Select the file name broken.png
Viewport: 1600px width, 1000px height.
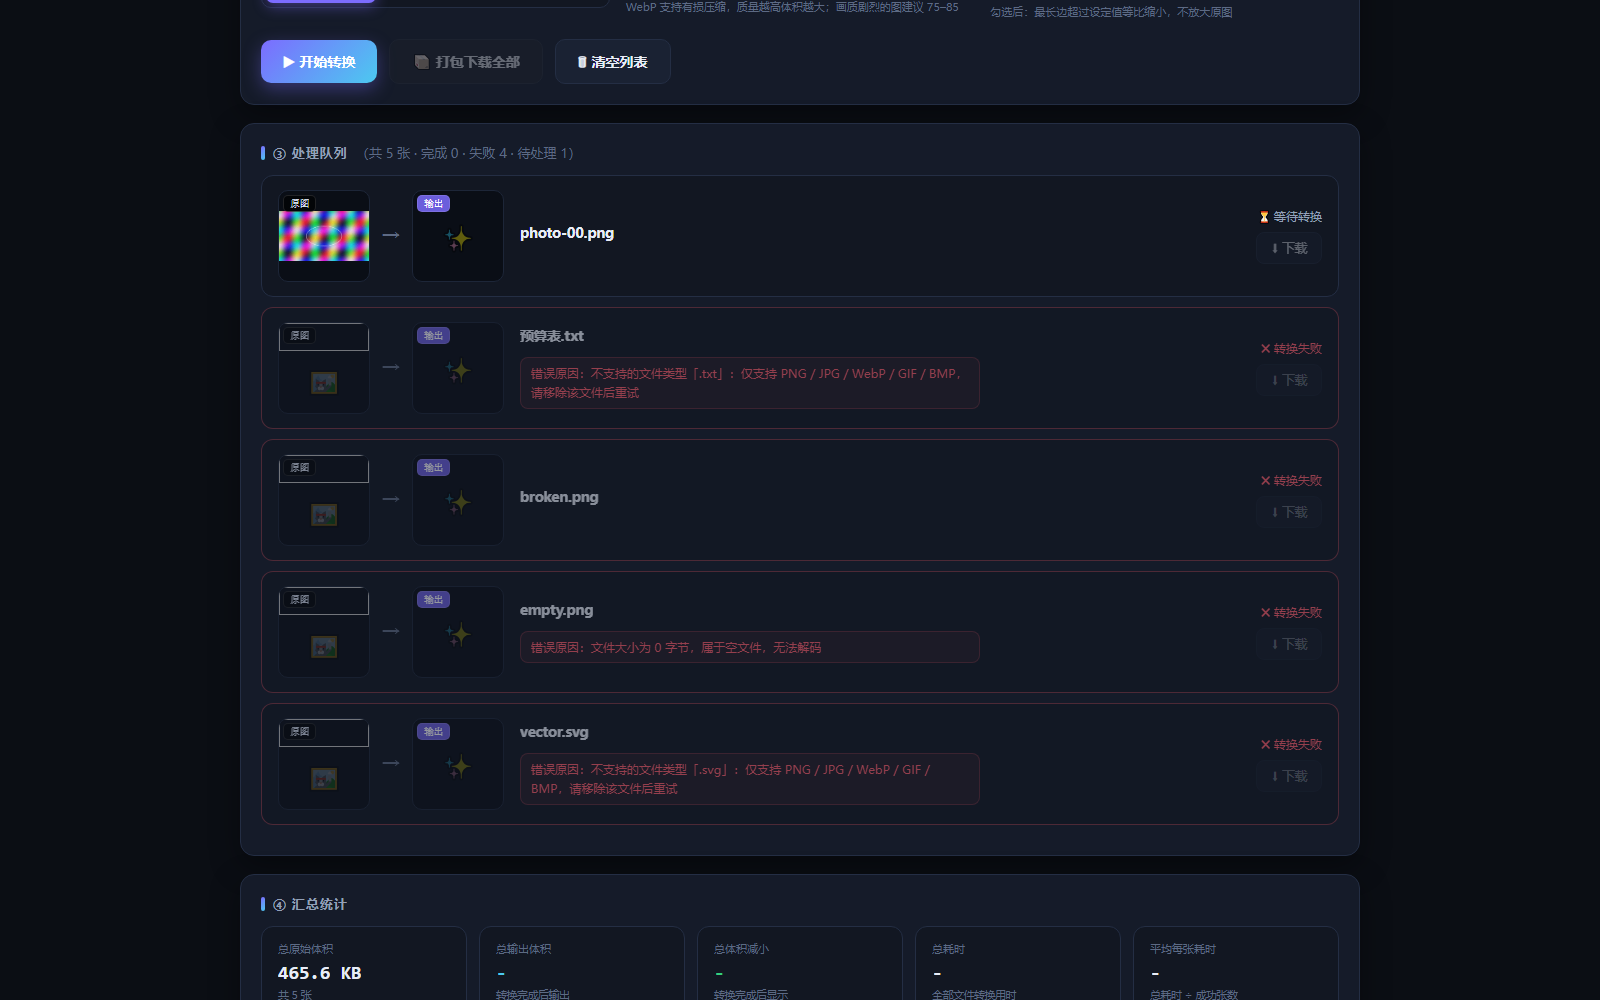559,497
